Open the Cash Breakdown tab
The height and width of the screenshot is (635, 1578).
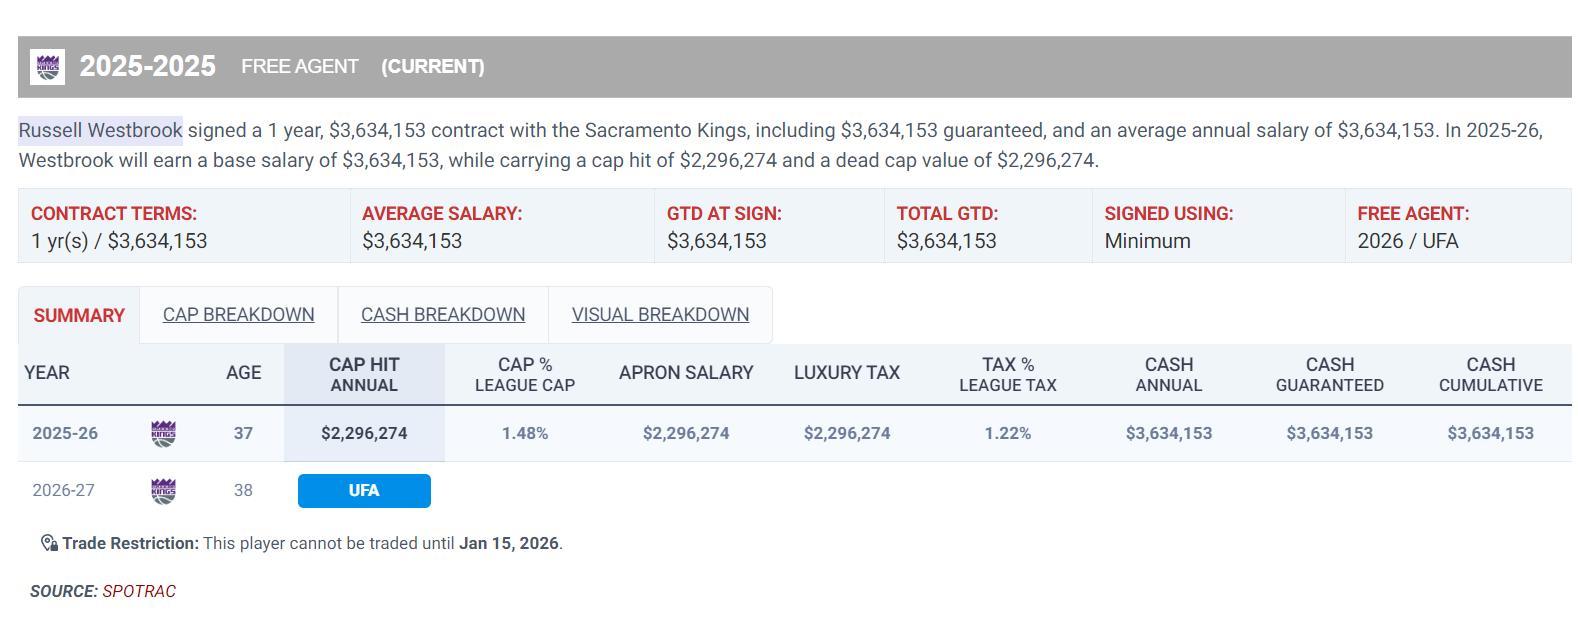tap(443, 315)
